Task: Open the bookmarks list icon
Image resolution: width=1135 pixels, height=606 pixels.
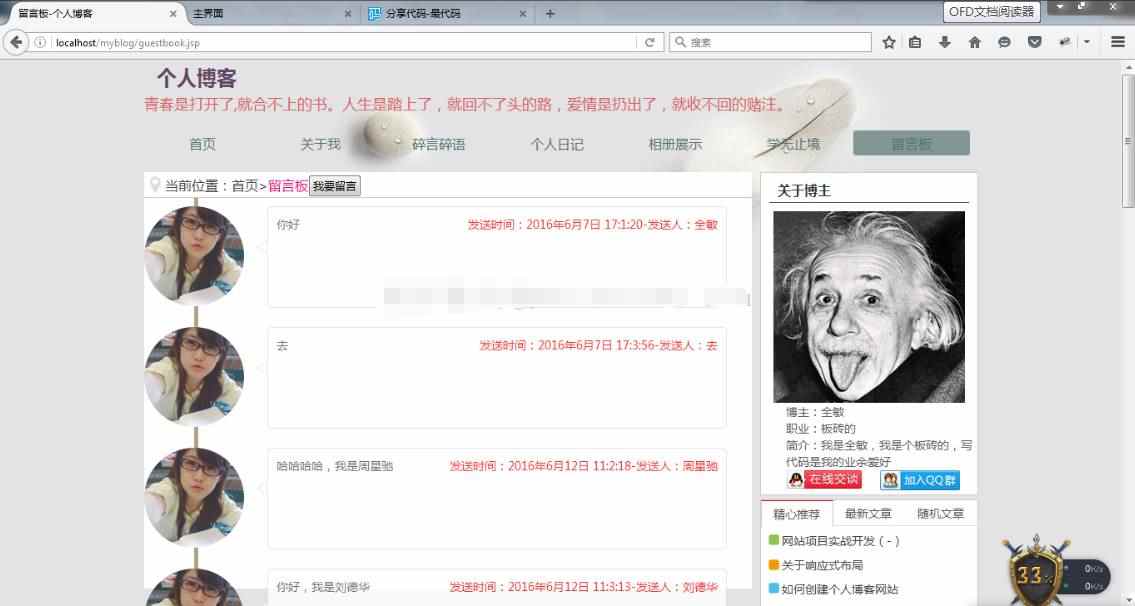Action: (915, 43)
